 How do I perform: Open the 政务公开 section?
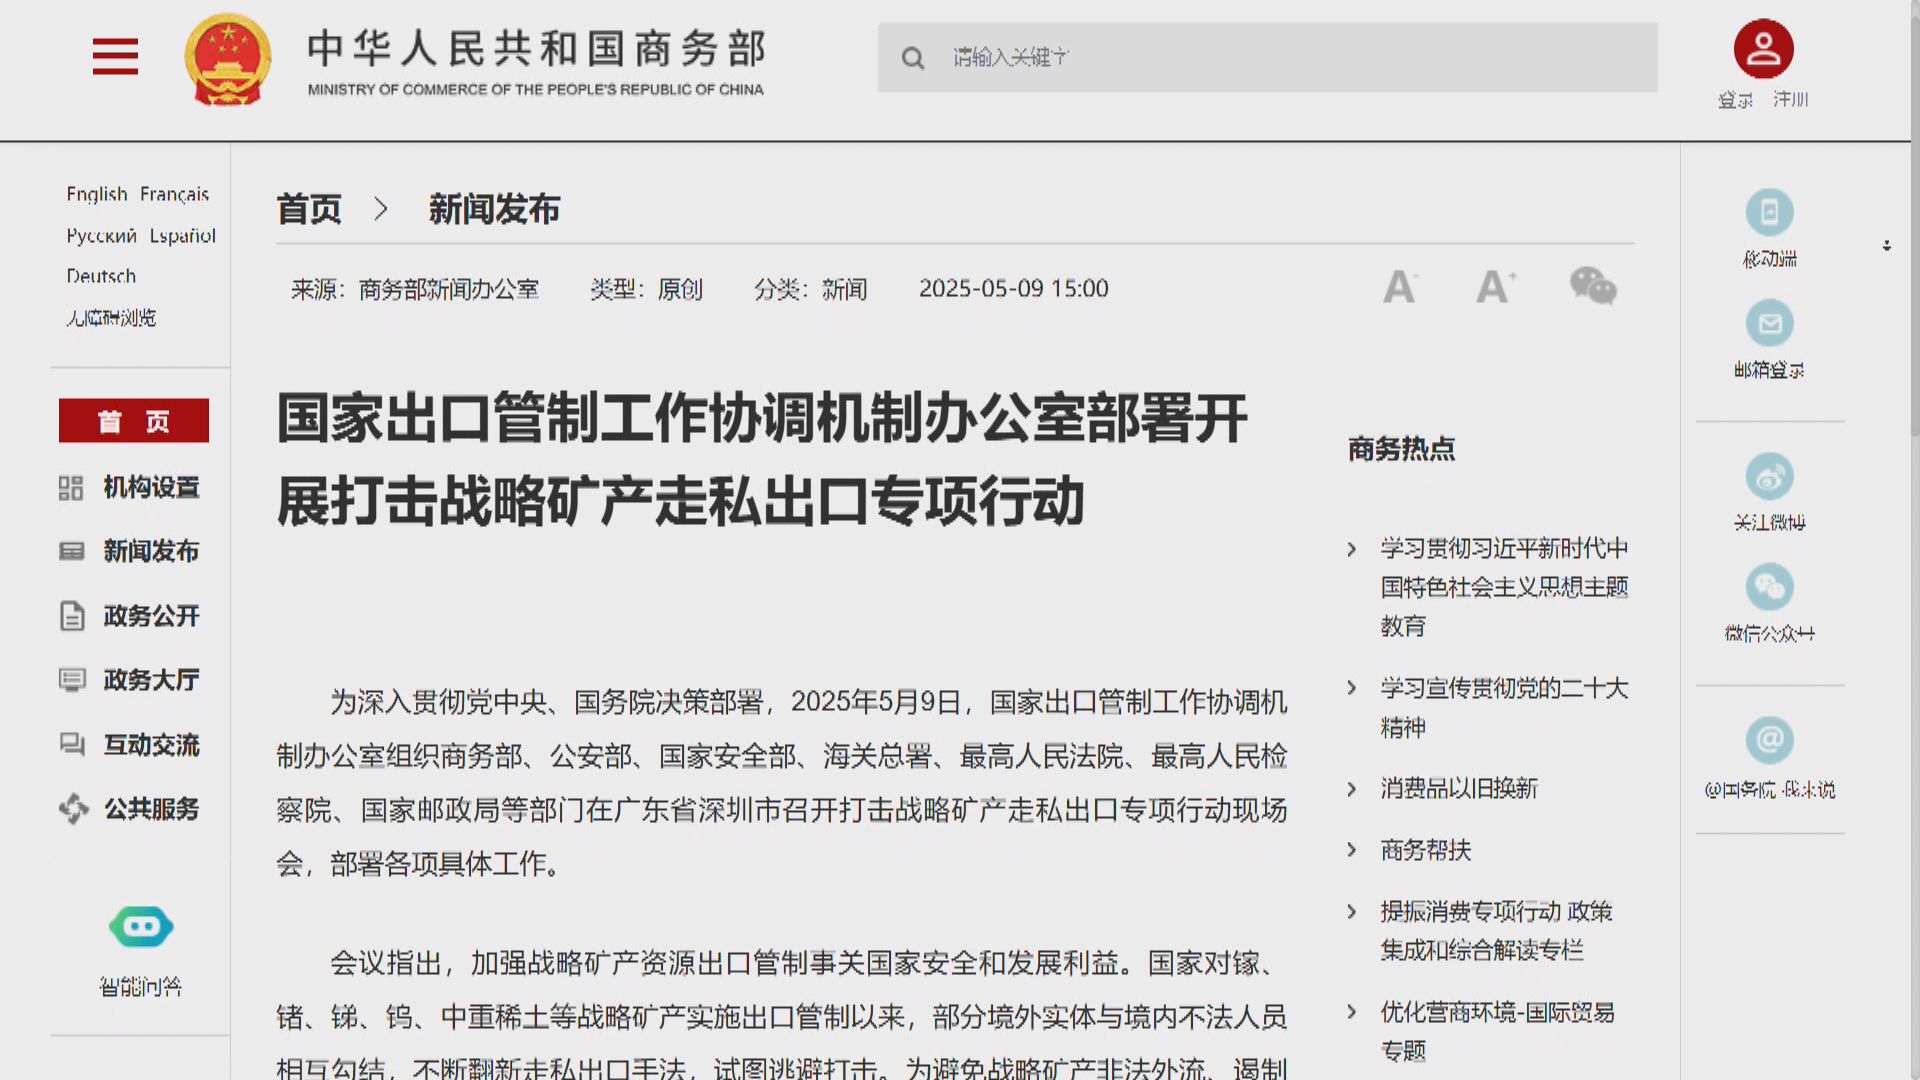(150, 616)
